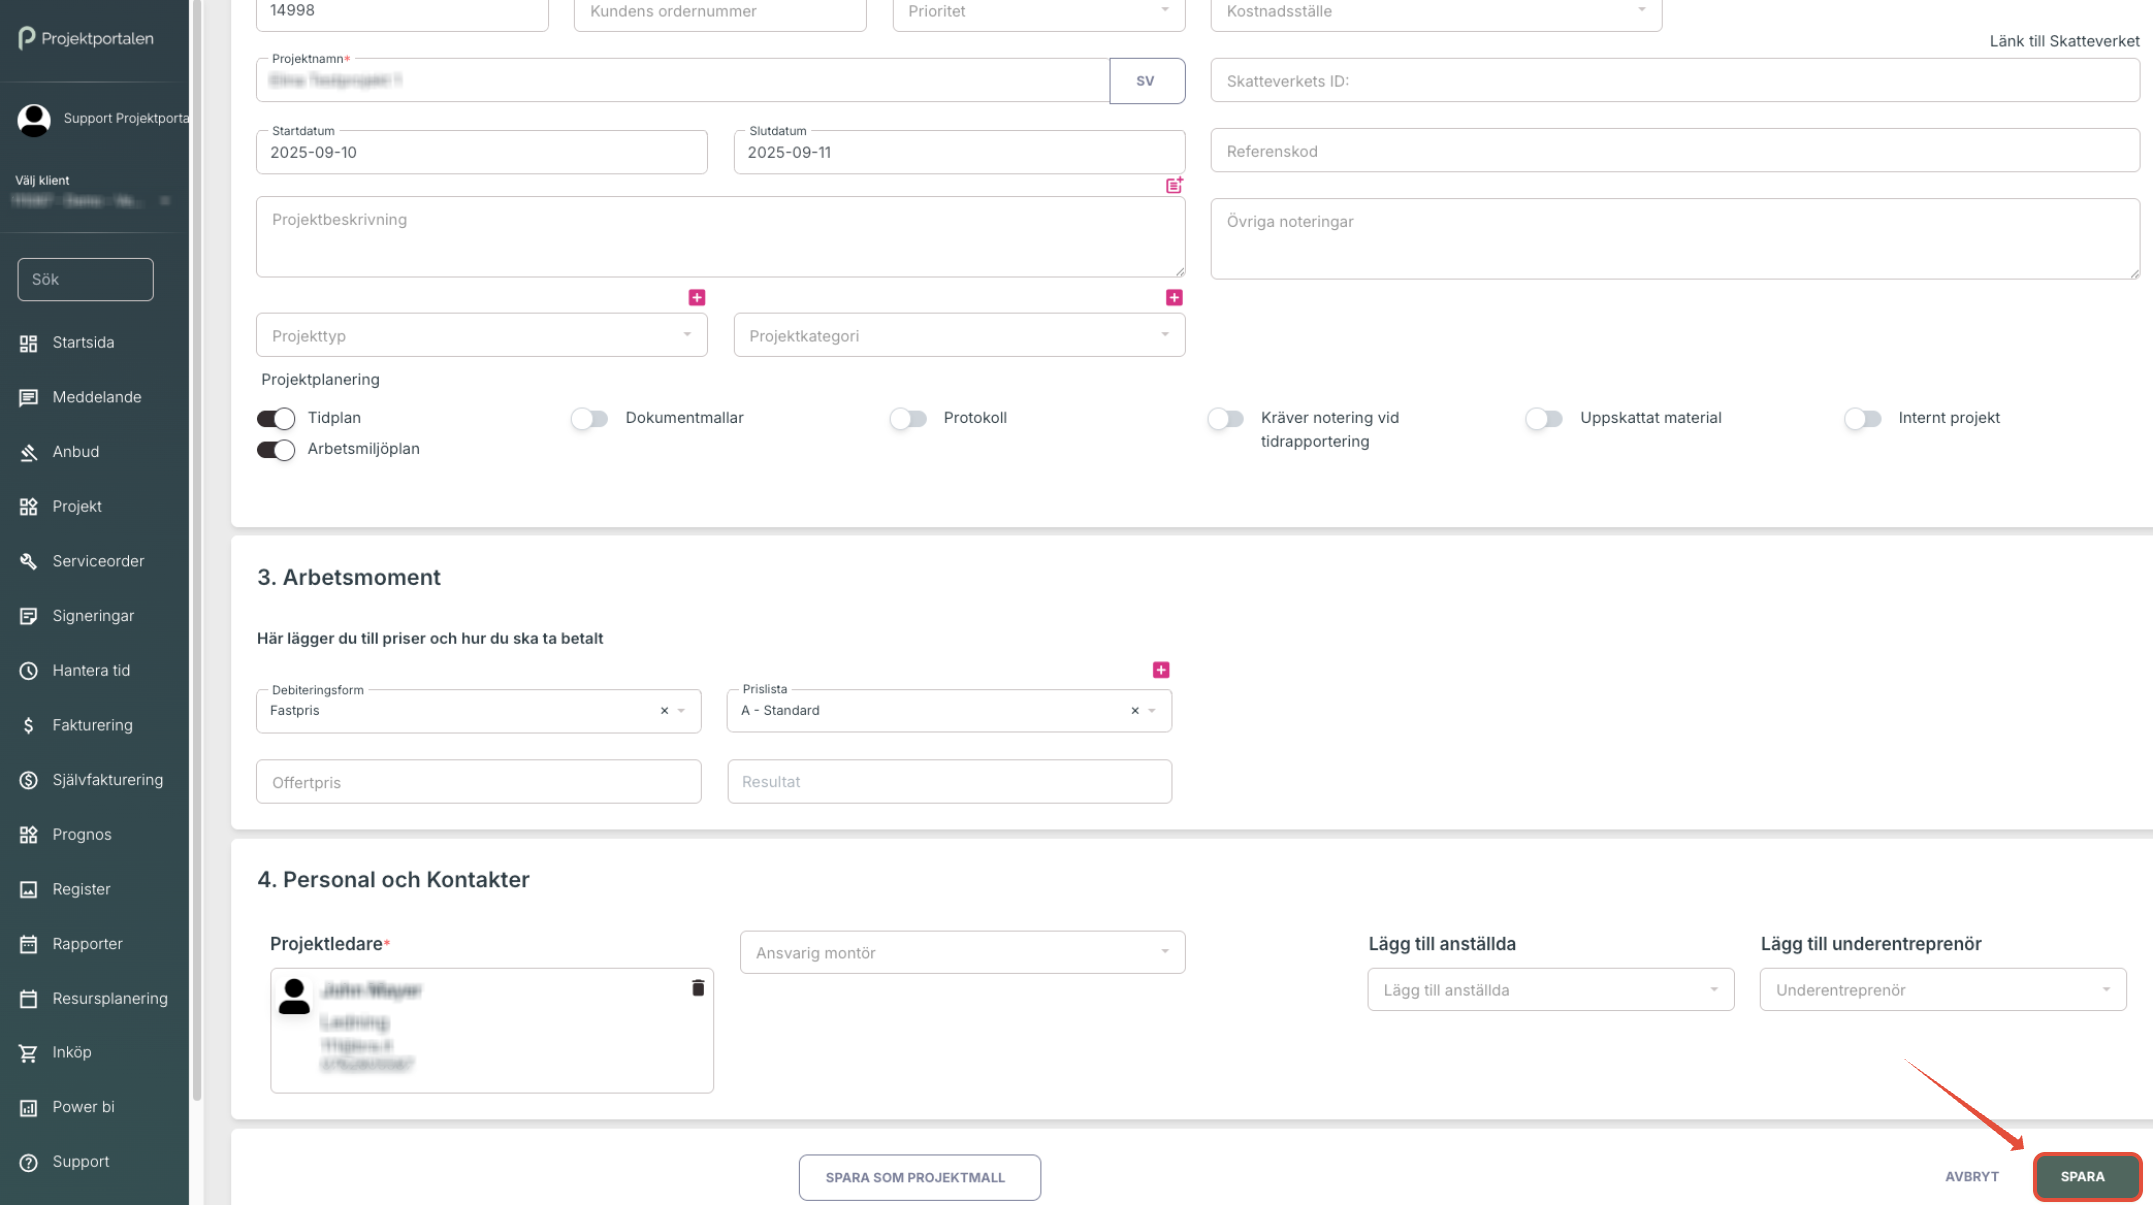Image resolution: width=2153 pixels, height=1205 pixels.
Task: Disable Tidplan toggle
Action: click(x=276, y=418)
